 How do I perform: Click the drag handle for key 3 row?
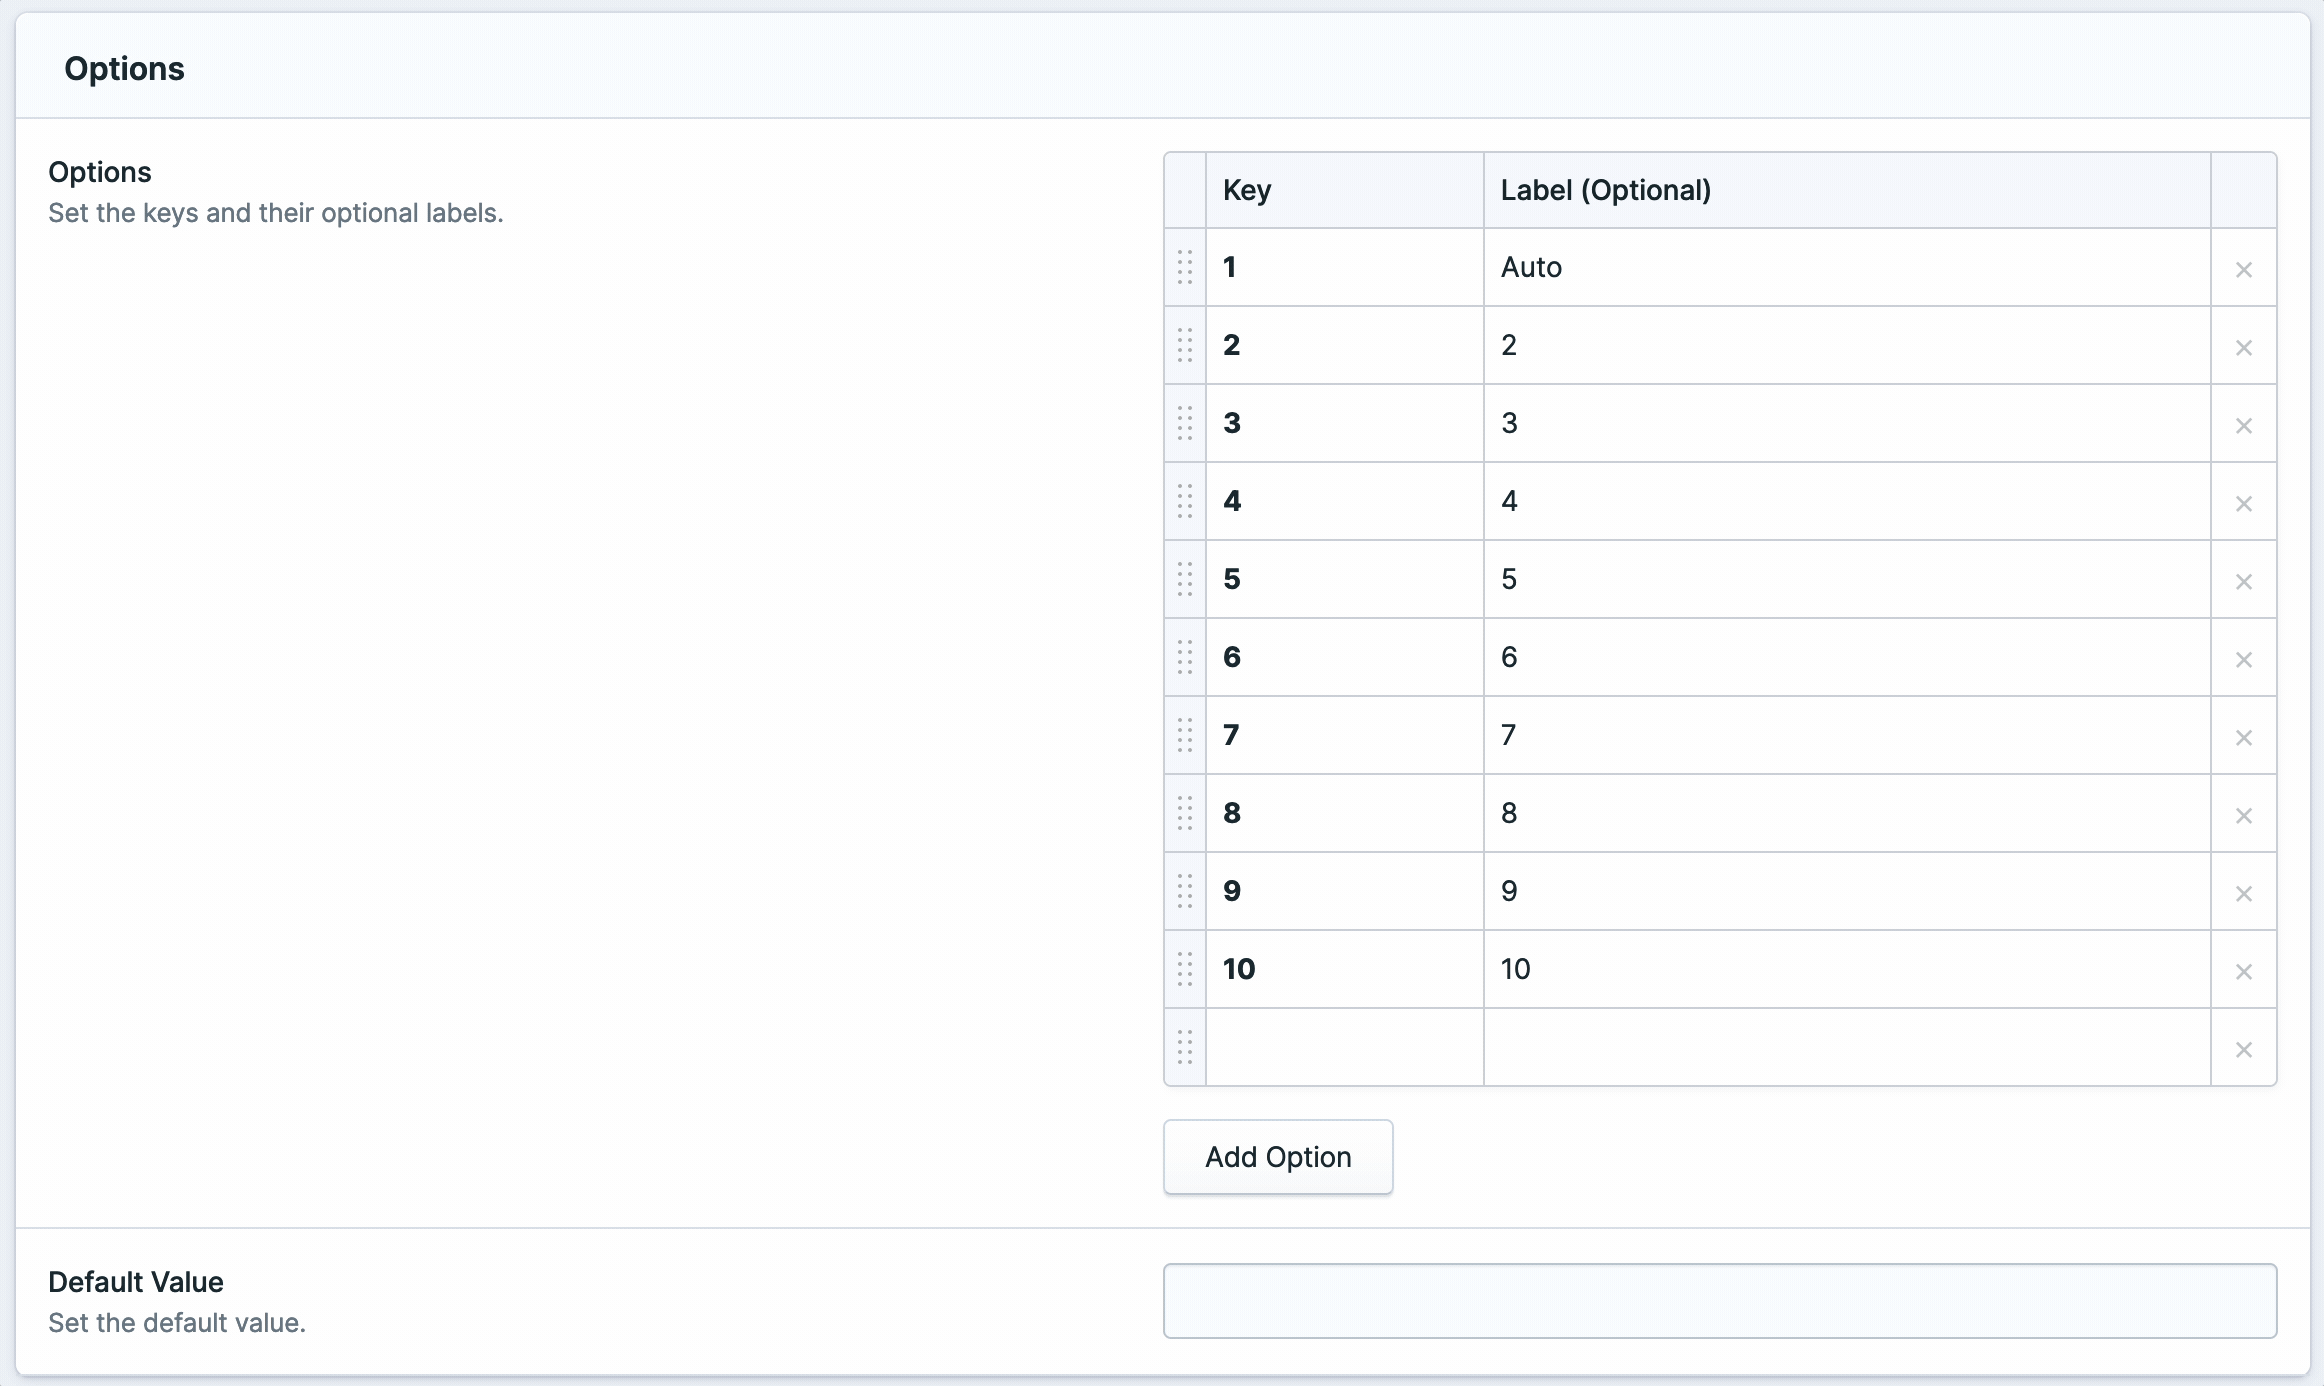tap(1185, 423)
